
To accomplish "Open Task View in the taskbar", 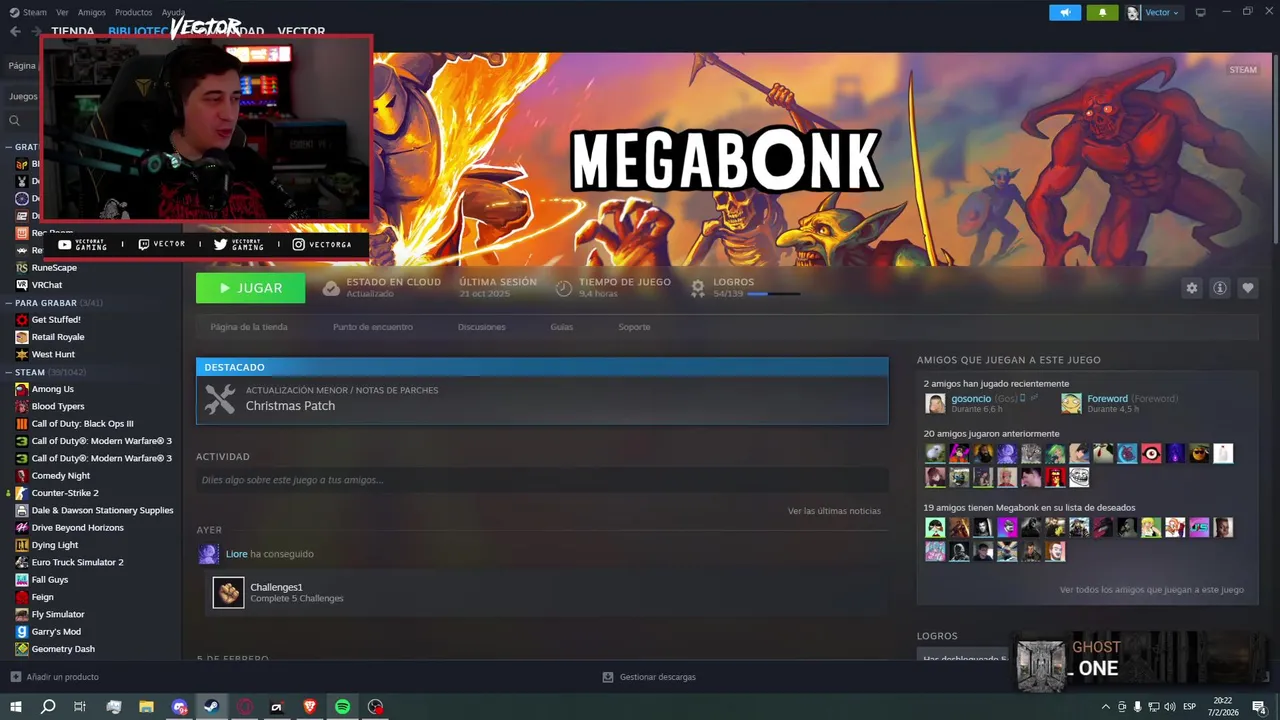I will (80, 707).
